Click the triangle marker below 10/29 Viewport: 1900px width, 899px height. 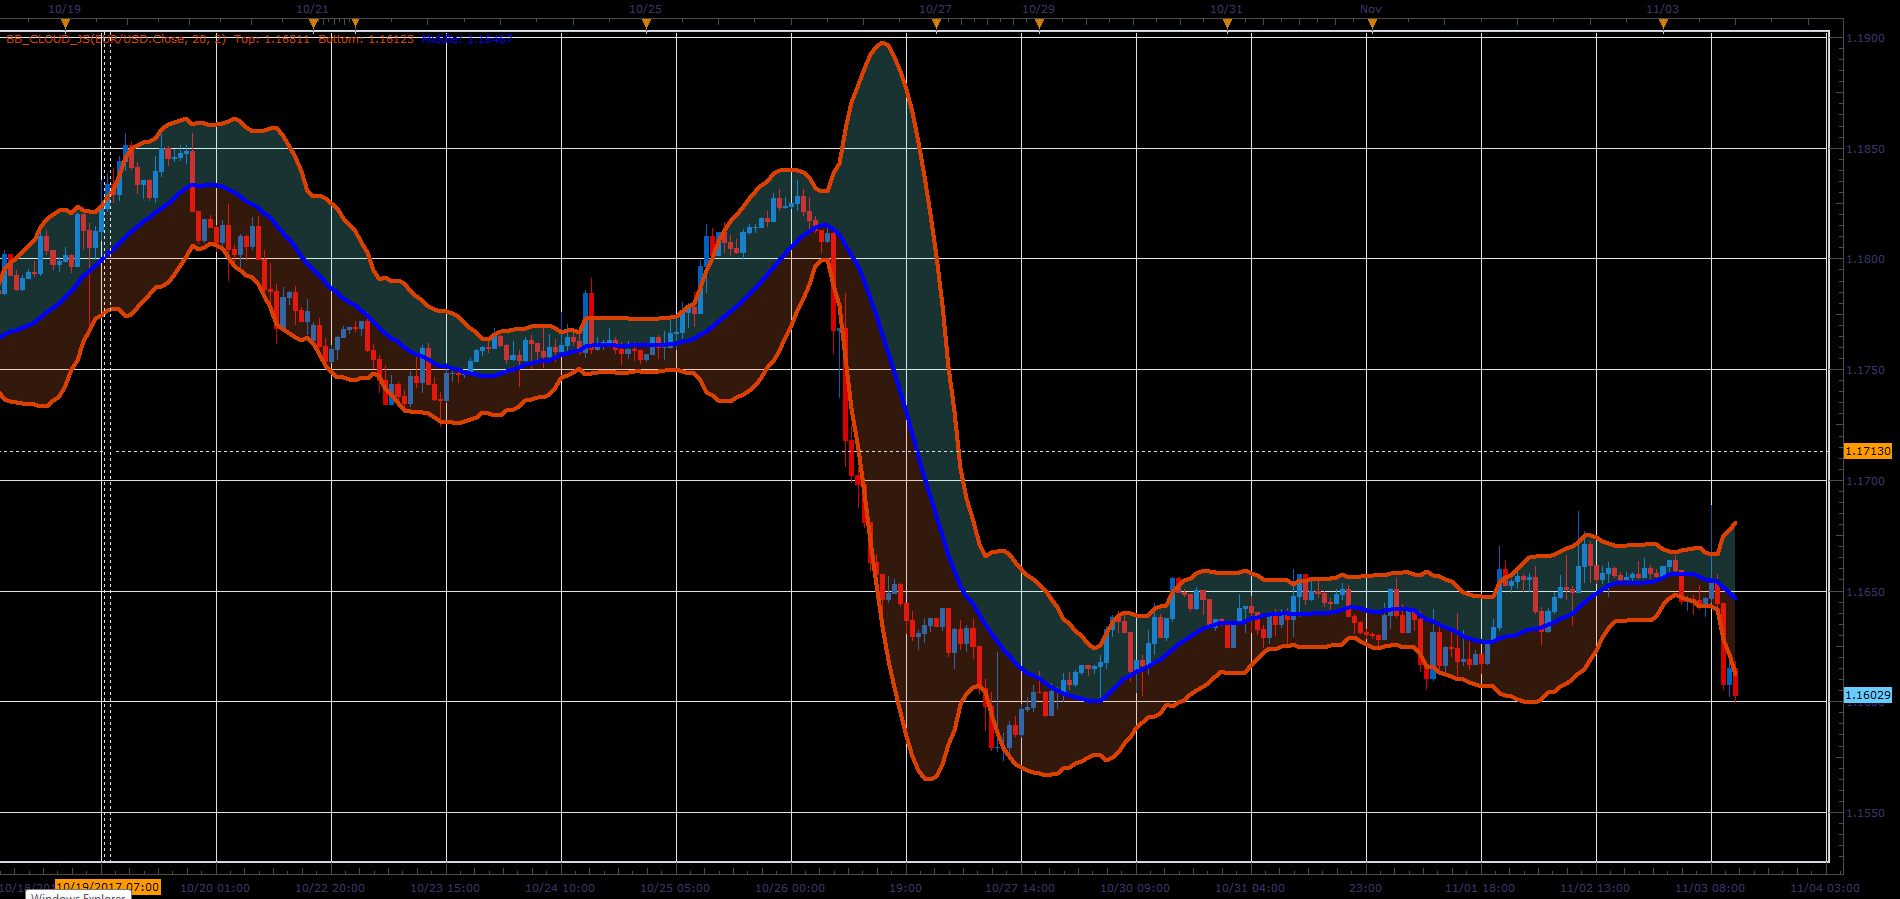point(1039,23)
